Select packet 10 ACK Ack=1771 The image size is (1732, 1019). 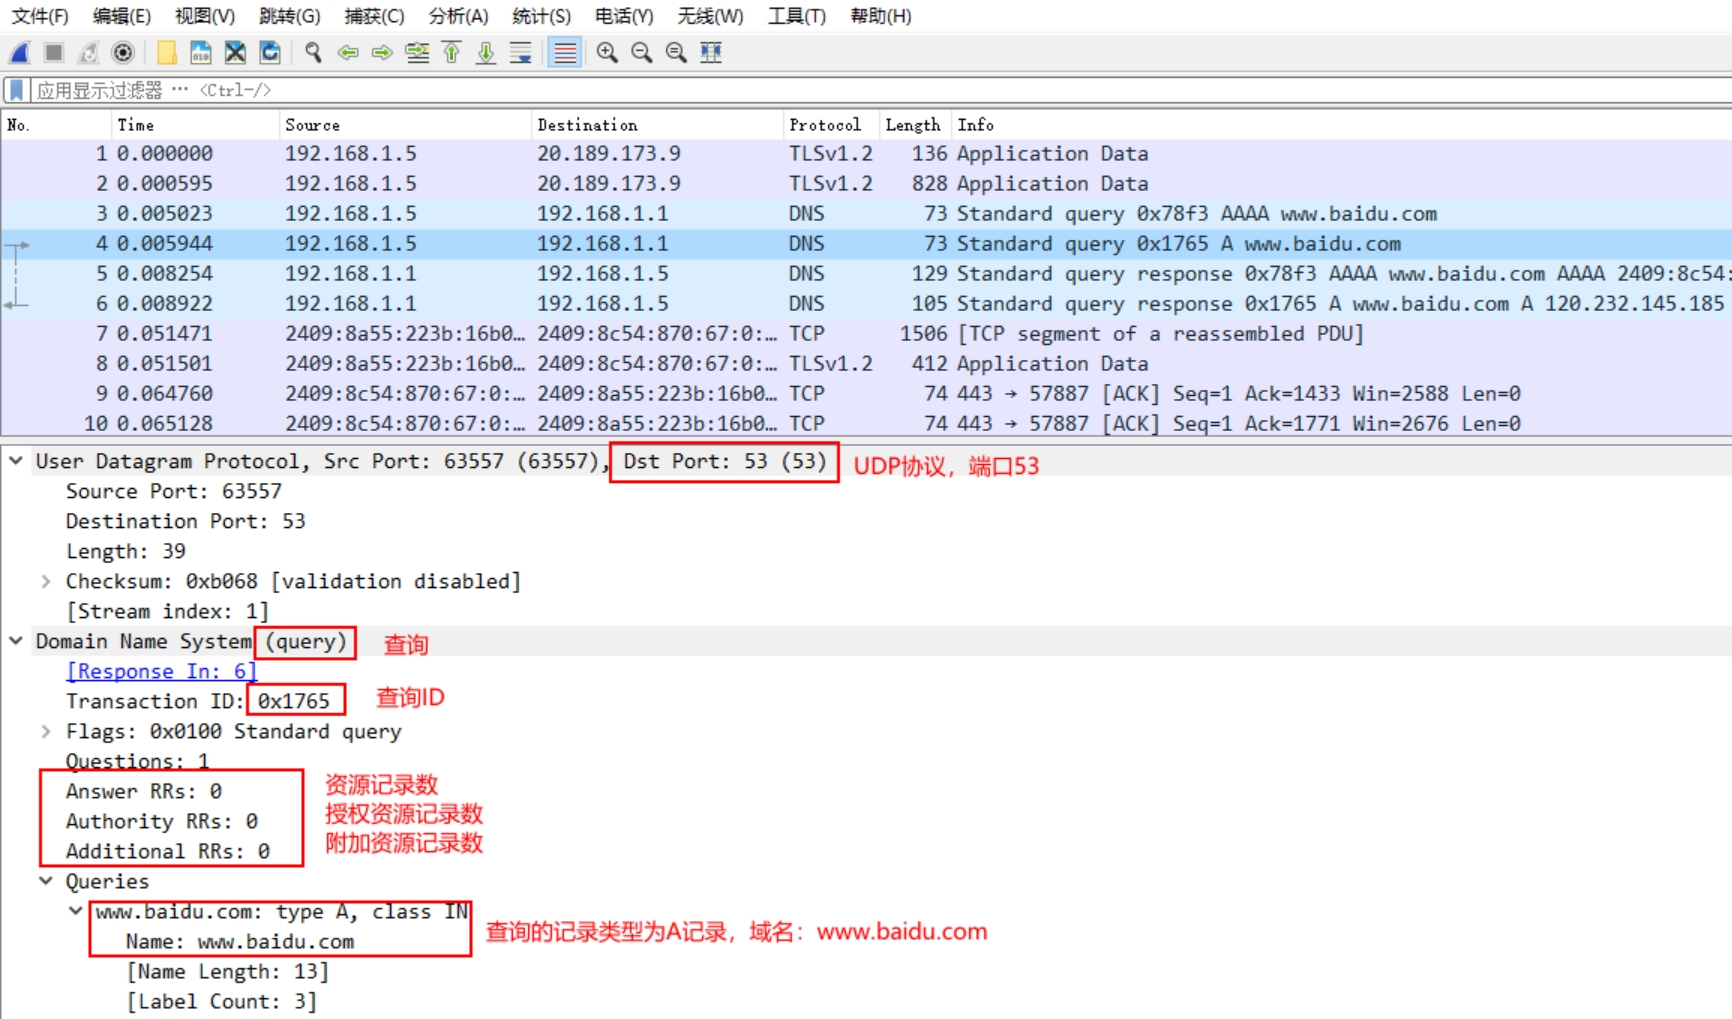pyautogui.click(x=866, y=423)
